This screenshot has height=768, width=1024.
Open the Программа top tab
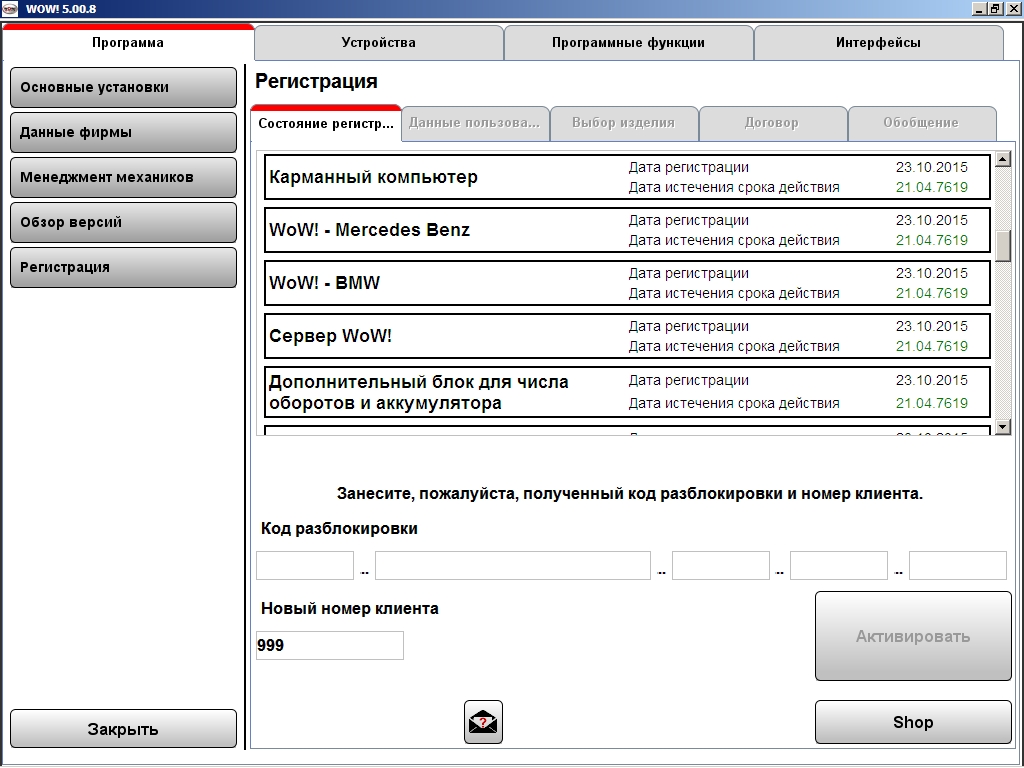pyautogui.click(x=128, y=43)
